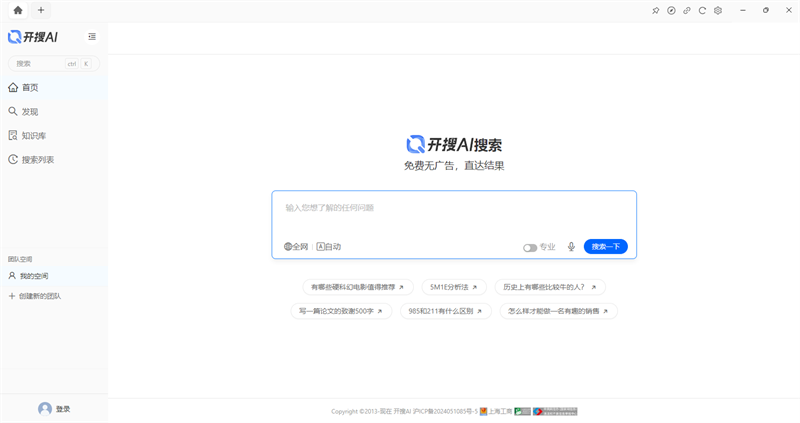Viewport: 800px width, 423px height.
Task: Open 搜索列表 in the sidebar
Action: pyautogui.click(x=38, y=160)
